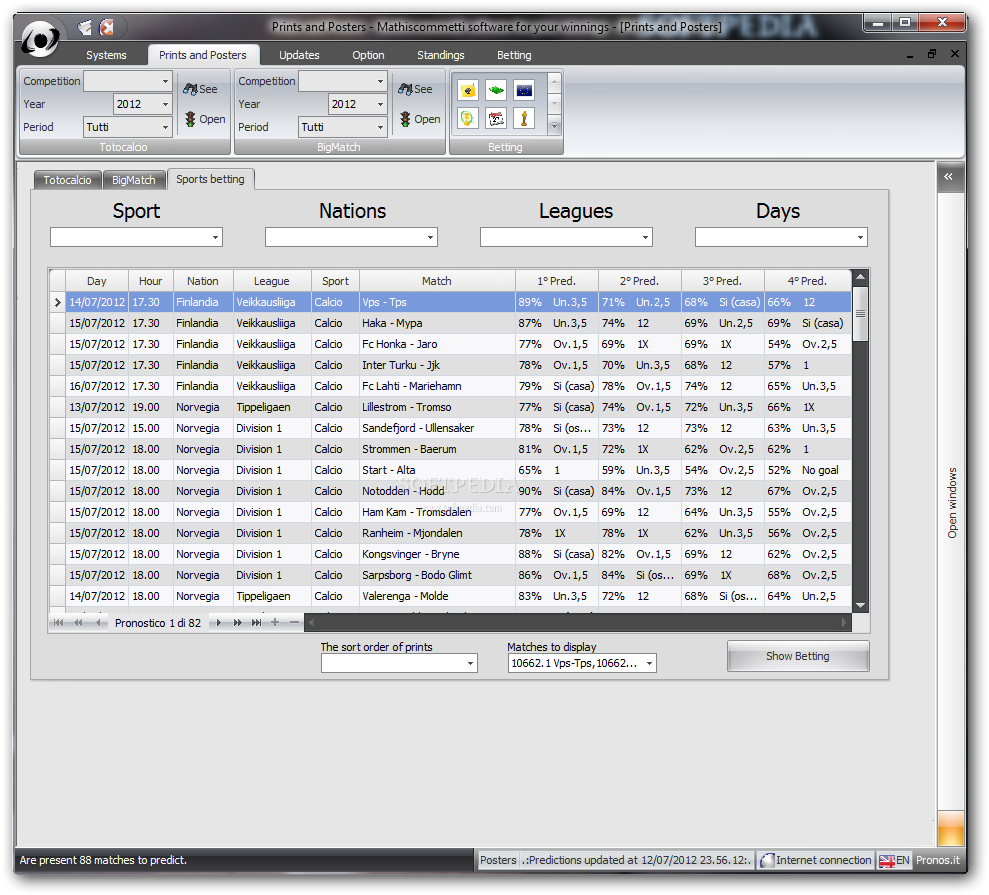Sort table by Match column header
Image resolution: width=989 pixels, height=895 pixels.
click(x=437, y=281)
